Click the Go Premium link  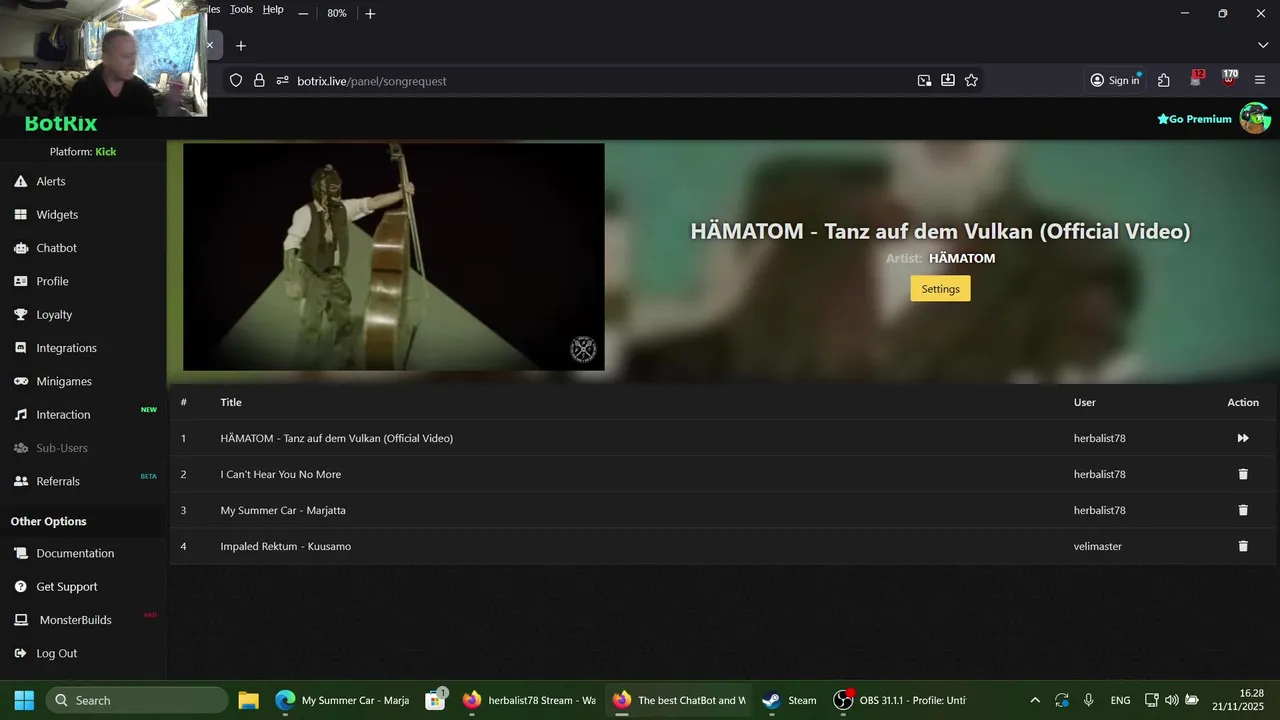click(x=1194, y=119)
